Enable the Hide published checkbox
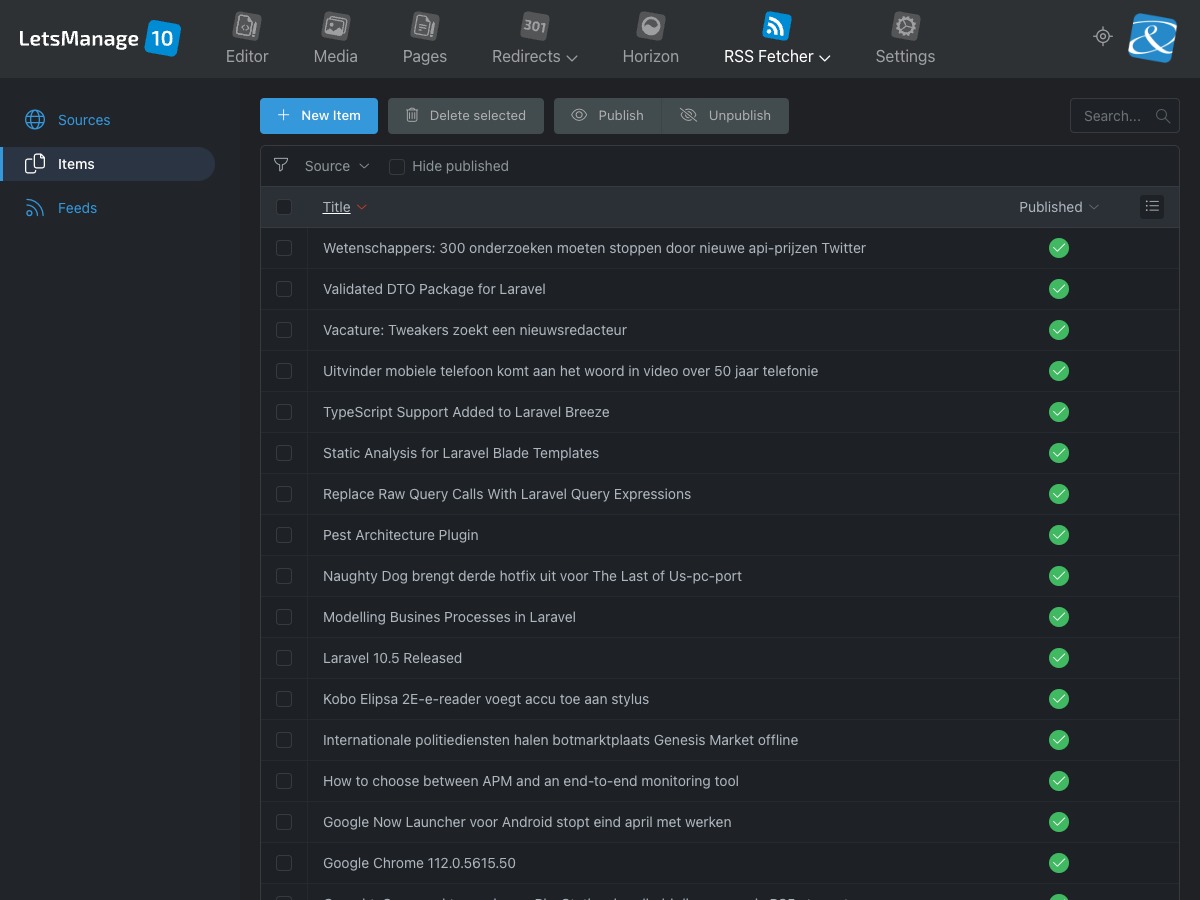 397,167
